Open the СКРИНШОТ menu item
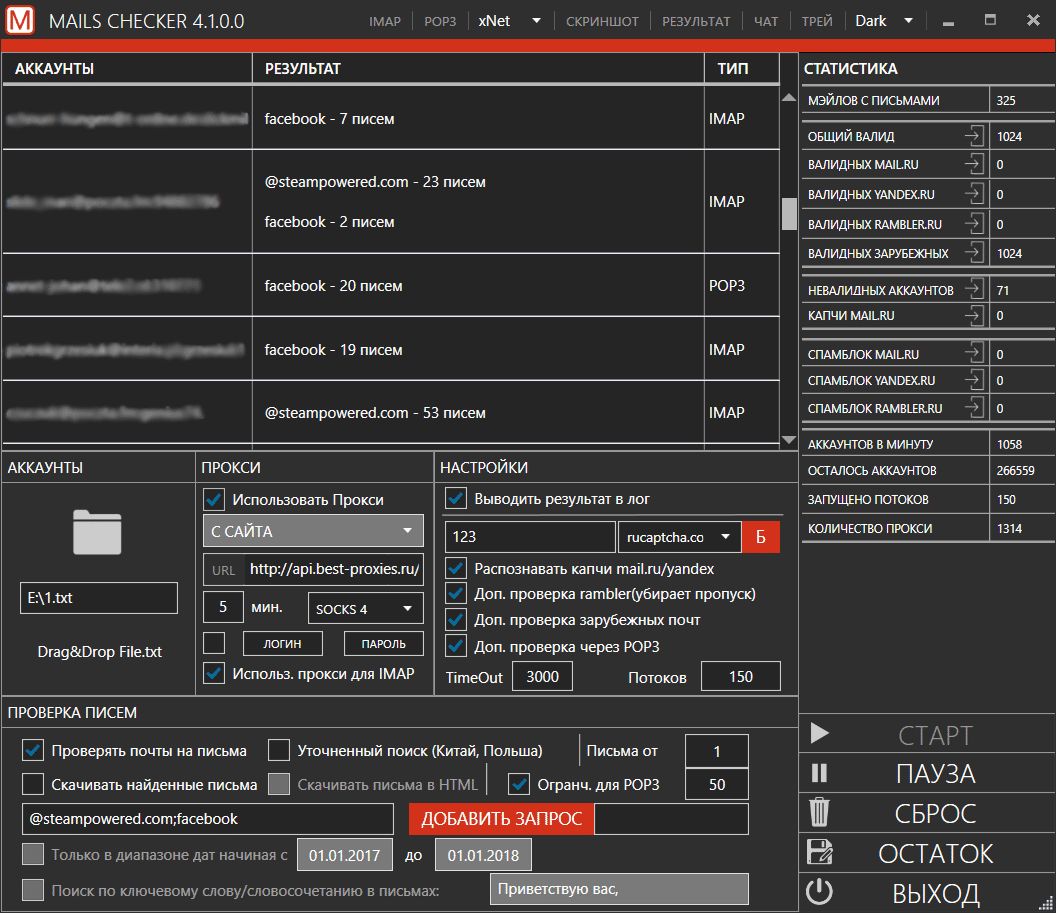The width and height of the screenshot is (1056, 913). click(x=602, y=21)
